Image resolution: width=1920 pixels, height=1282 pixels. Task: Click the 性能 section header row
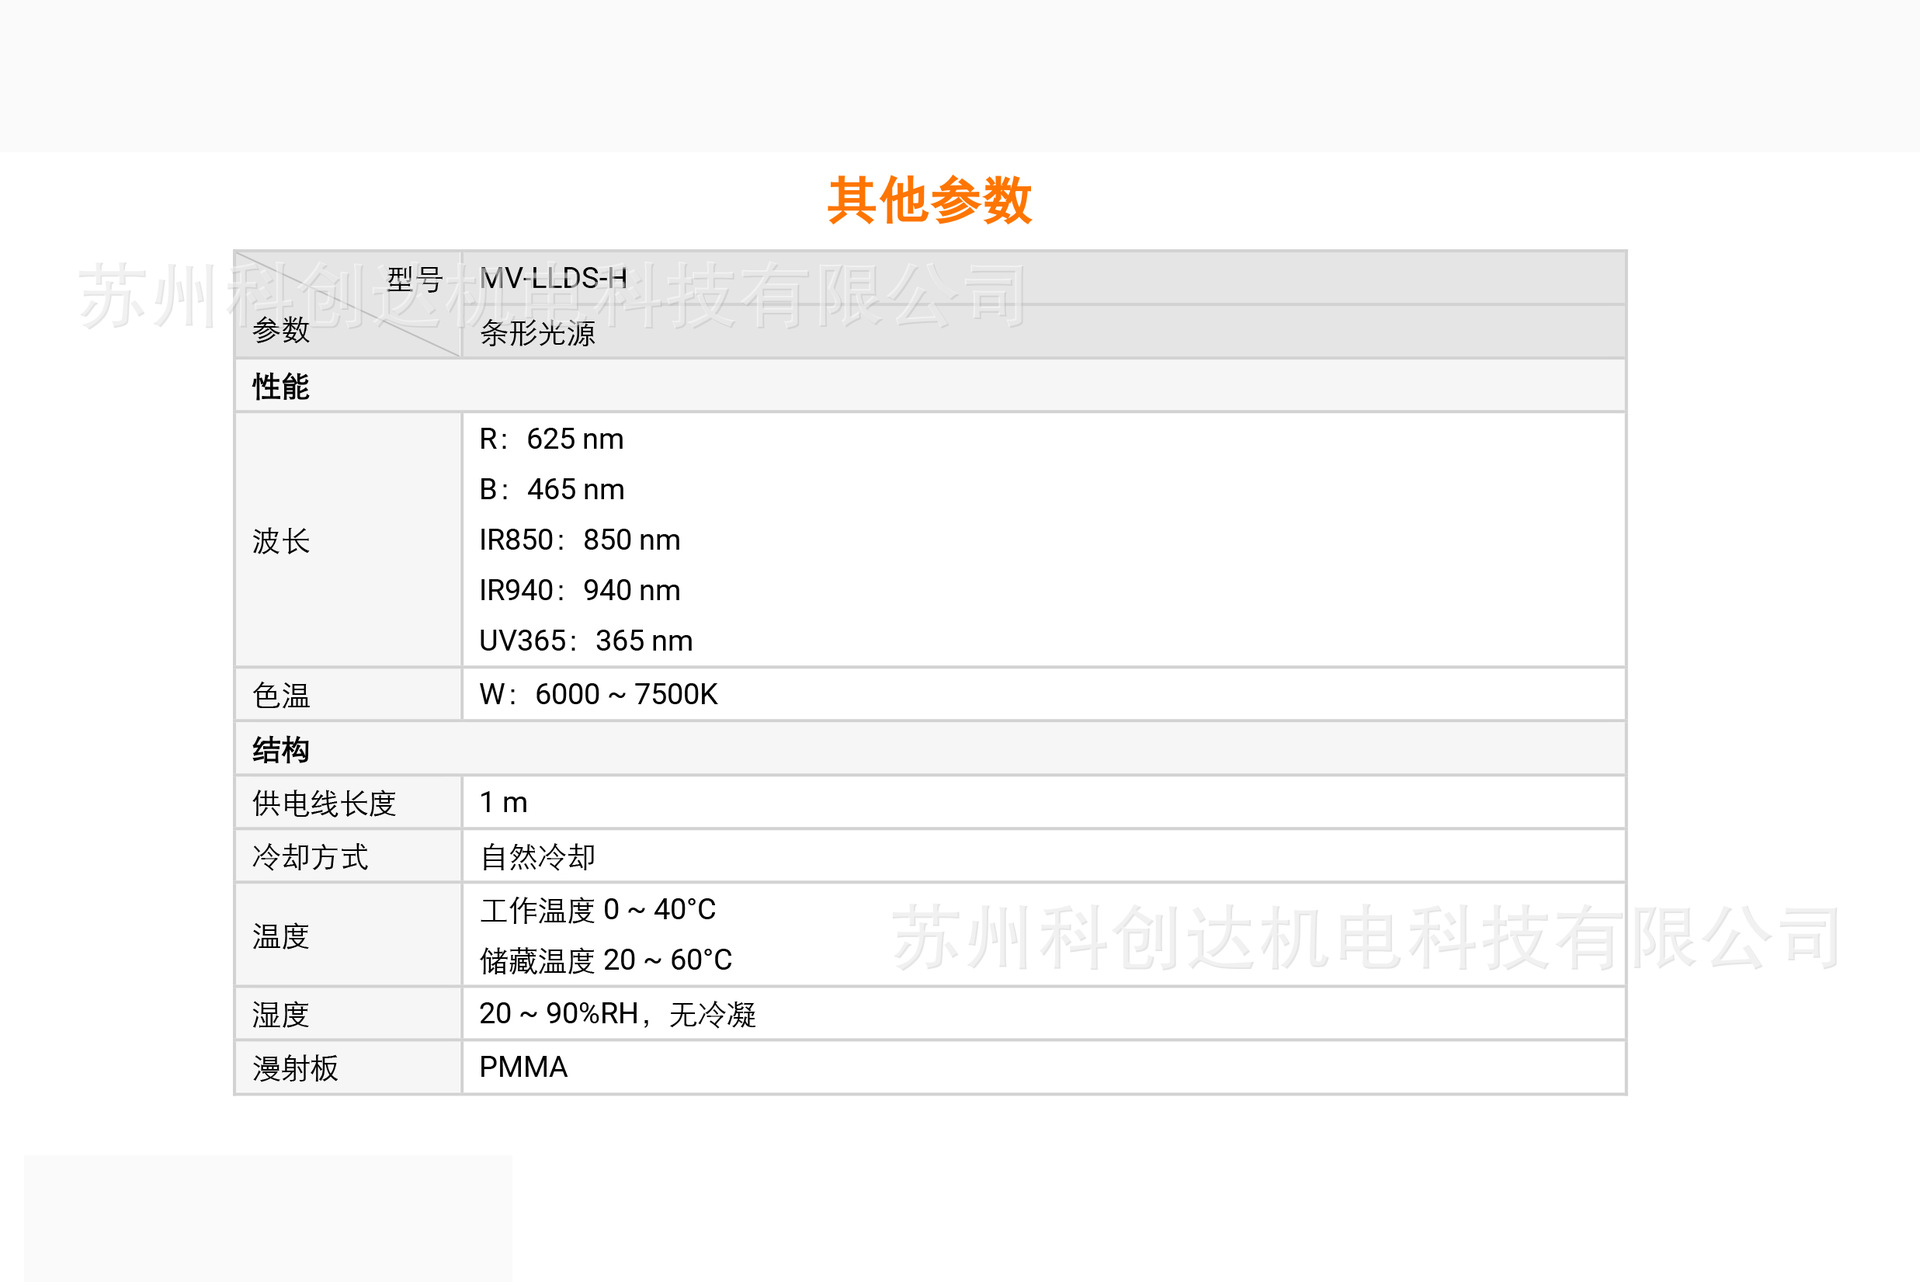(x=281, y=386)
